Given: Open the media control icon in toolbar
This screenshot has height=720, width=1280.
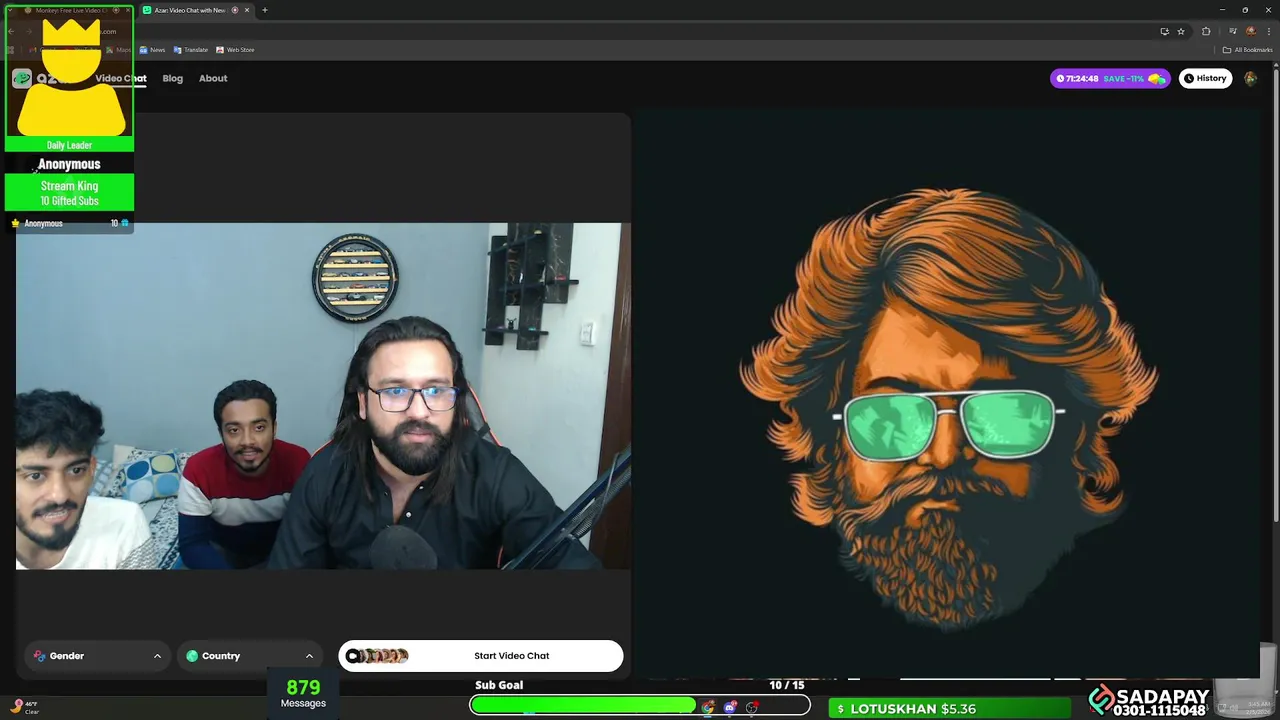Looking at the screenshot, I should click(x=1232, y=31).
